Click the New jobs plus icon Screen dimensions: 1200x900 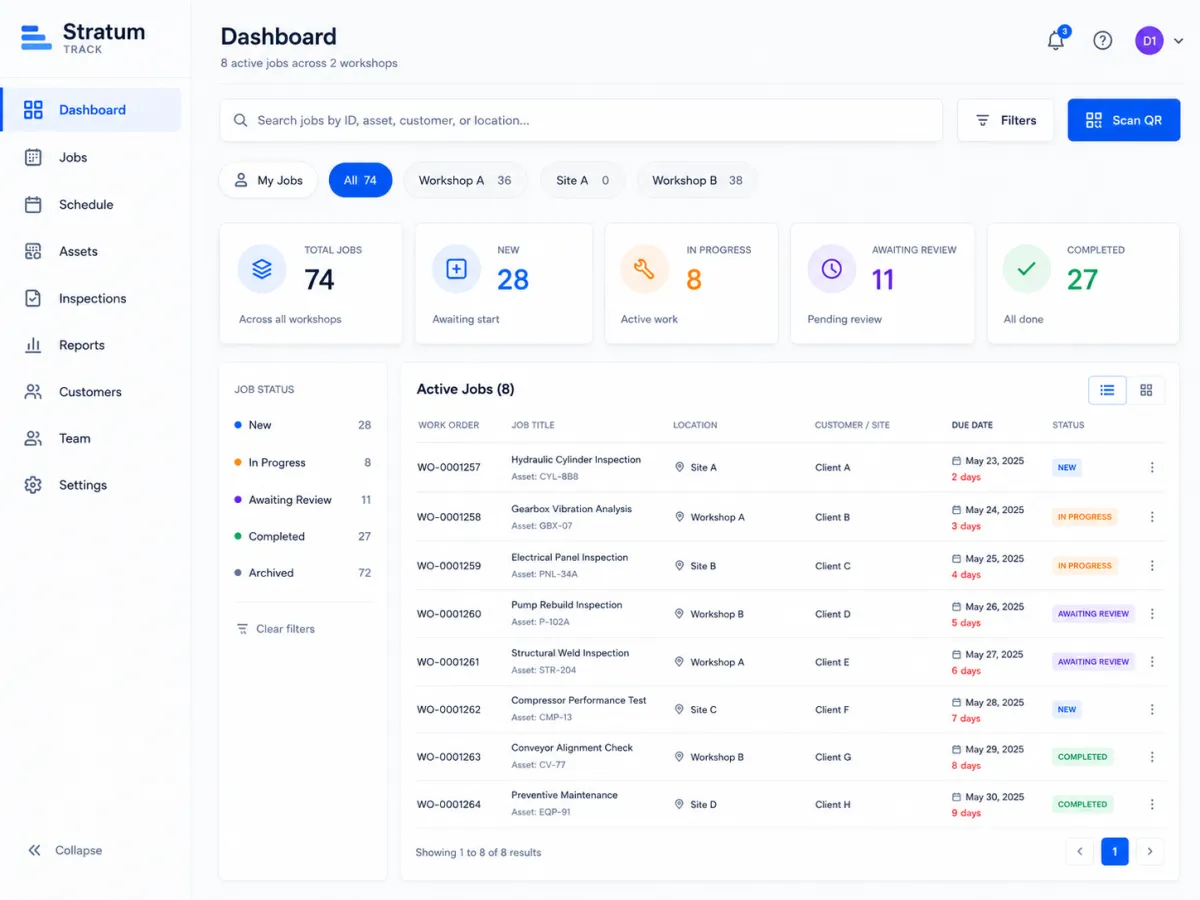pyautogui.click(x=456, y=269)
